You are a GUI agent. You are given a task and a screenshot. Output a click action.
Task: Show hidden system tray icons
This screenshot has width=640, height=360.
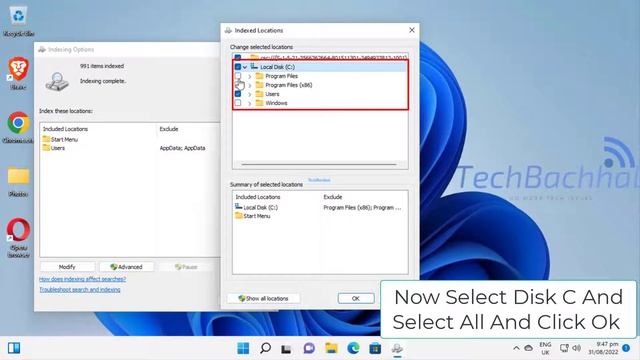click(x=516, y=348)
